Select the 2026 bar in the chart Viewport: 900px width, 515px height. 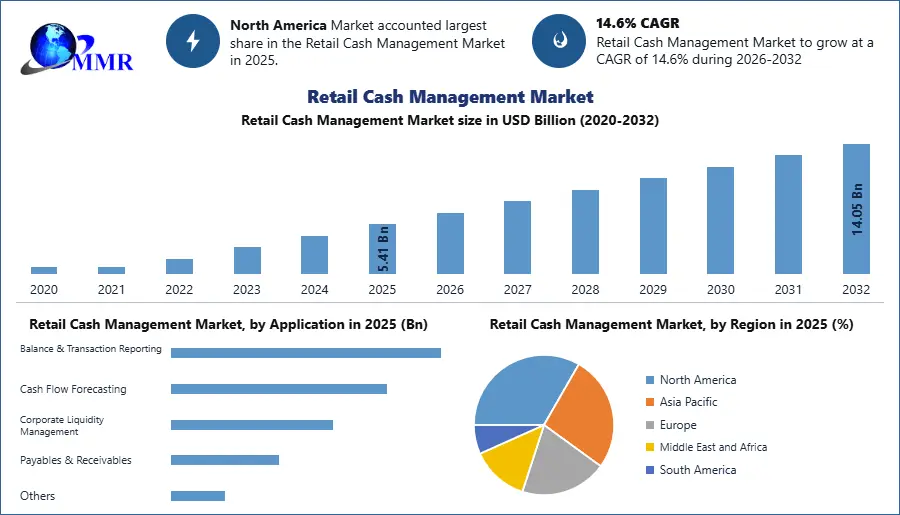click(x=450, y=243)
